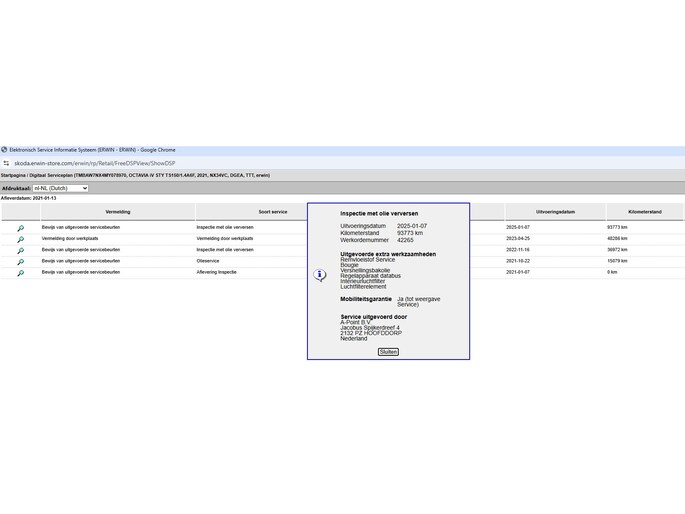Click the URL in the address bar

[x=95, y=162]
